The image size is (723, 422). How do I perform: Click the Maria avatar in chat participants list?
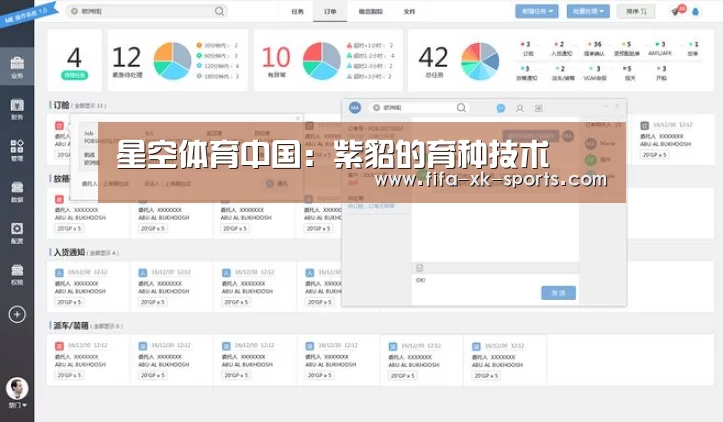[591, 143]
